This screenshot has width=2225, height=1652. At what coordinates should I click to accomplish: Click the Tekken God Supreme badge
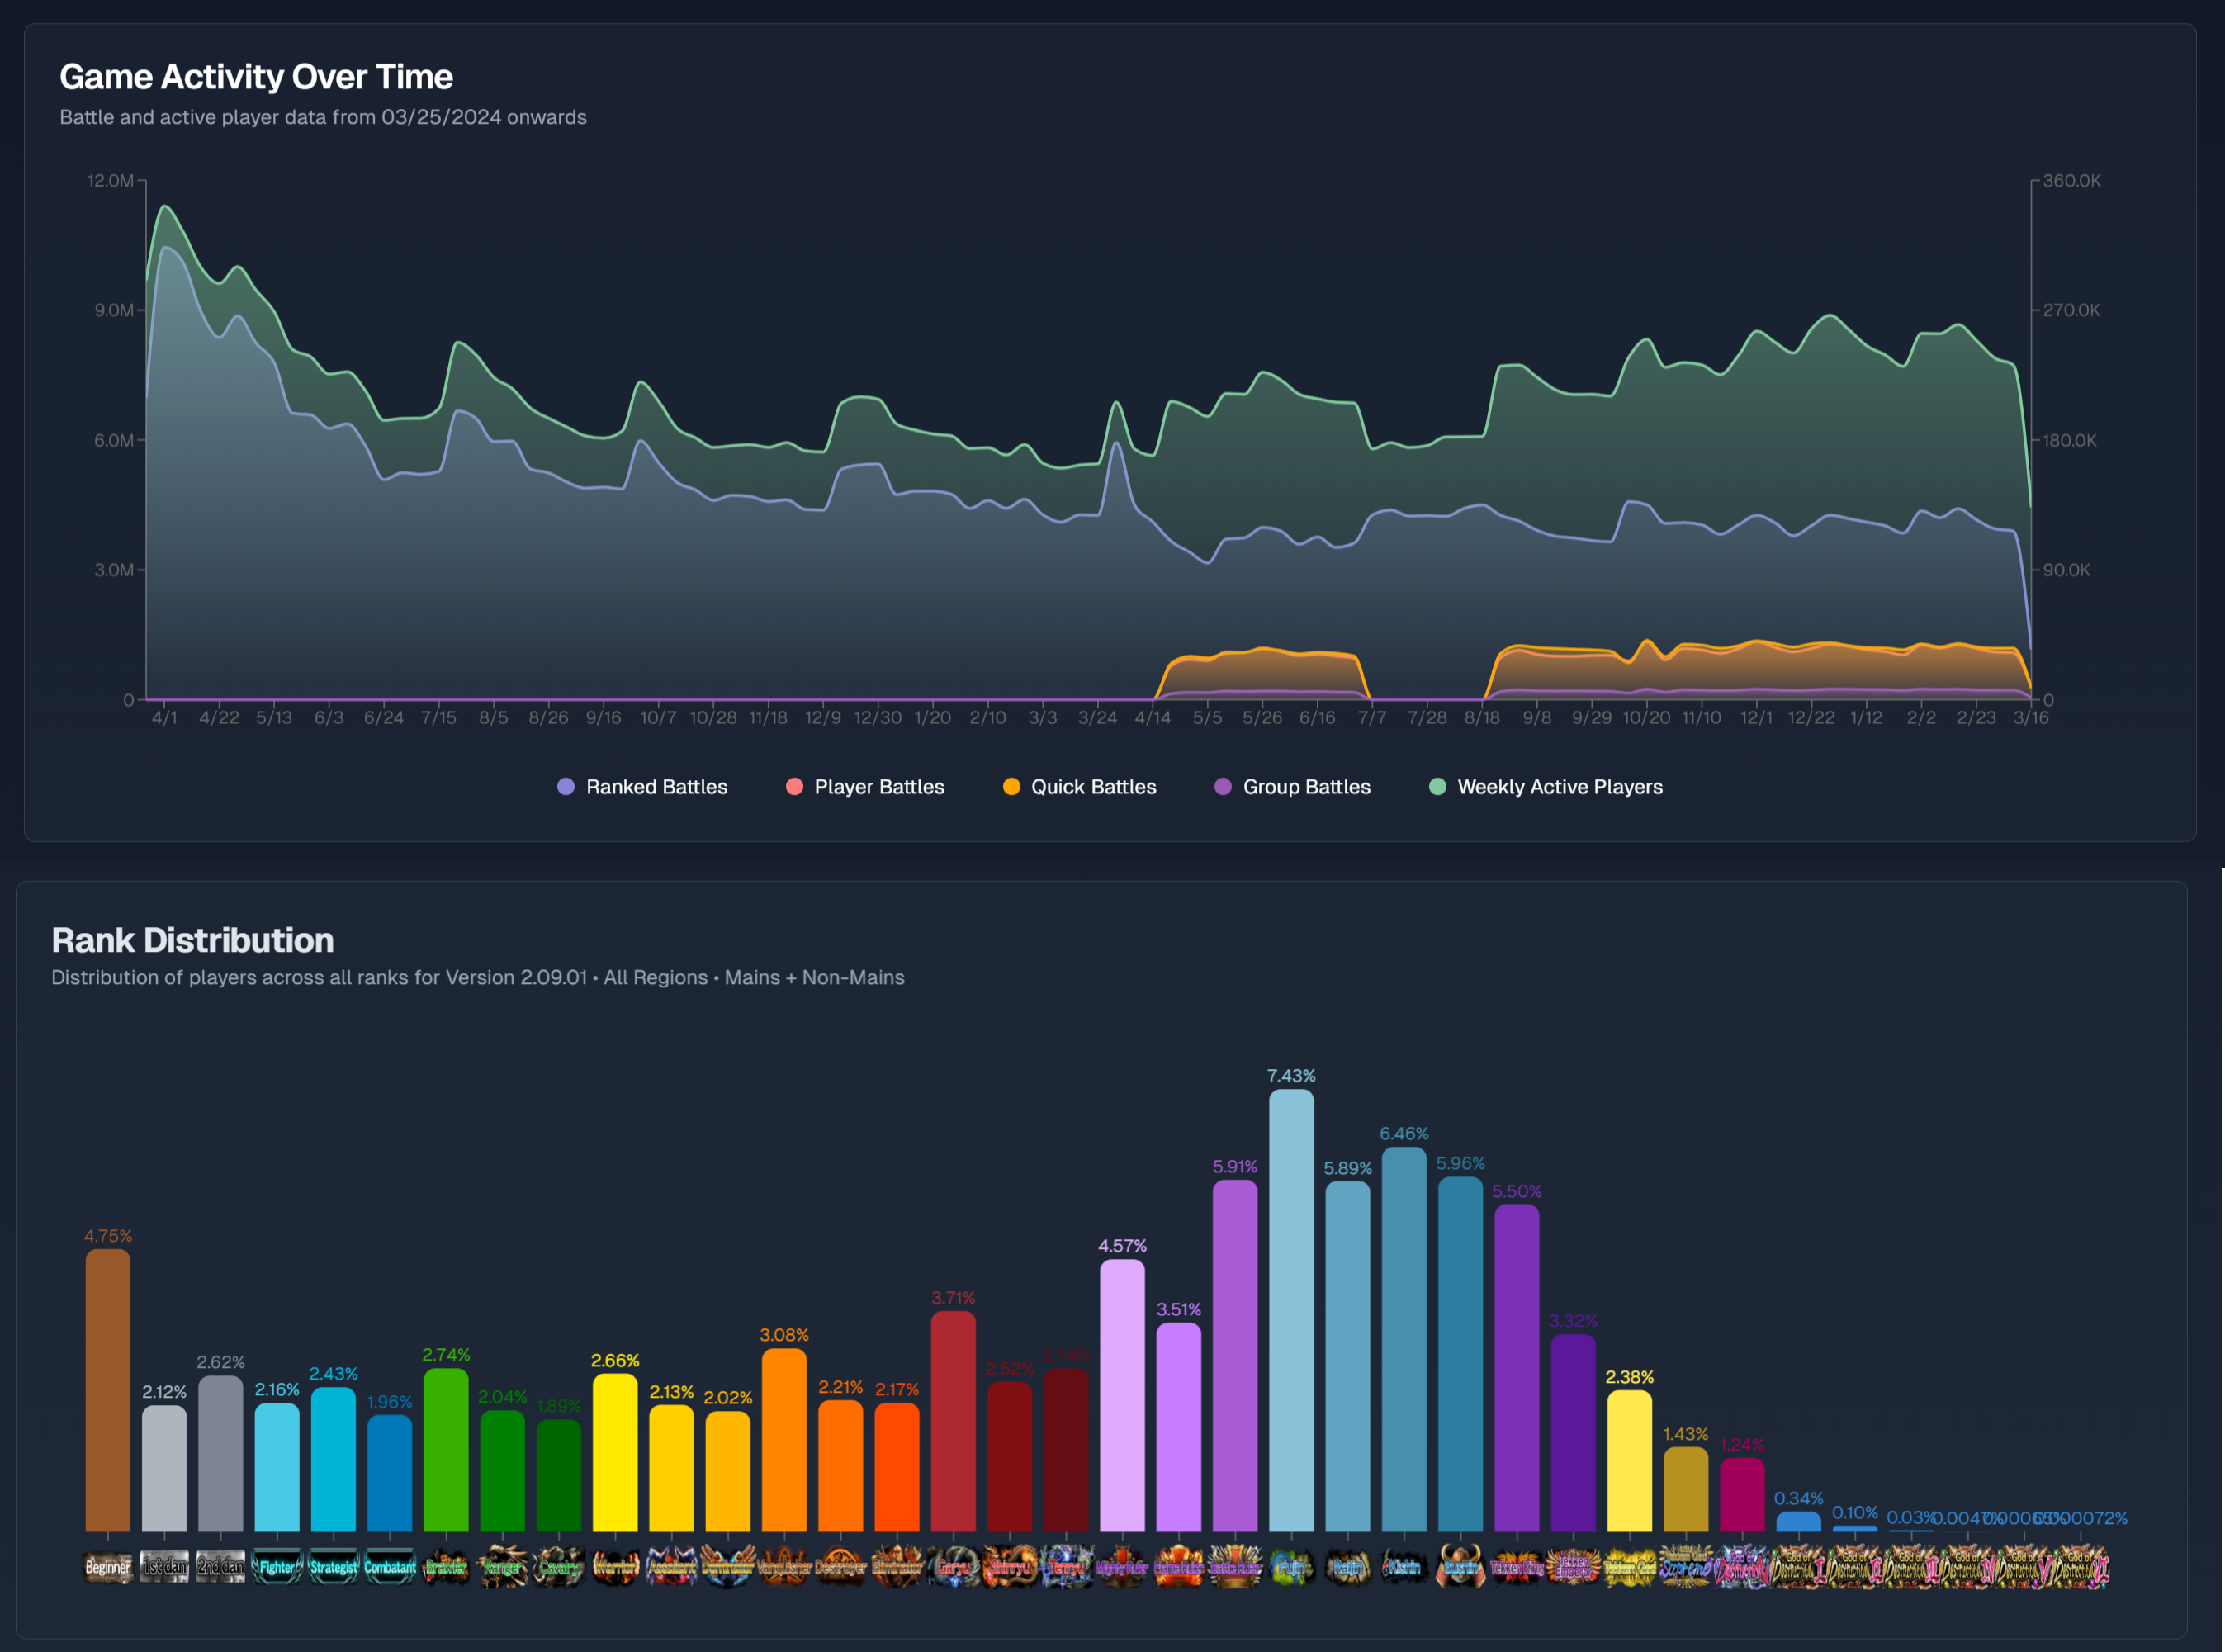[x=1686, y=1567]
